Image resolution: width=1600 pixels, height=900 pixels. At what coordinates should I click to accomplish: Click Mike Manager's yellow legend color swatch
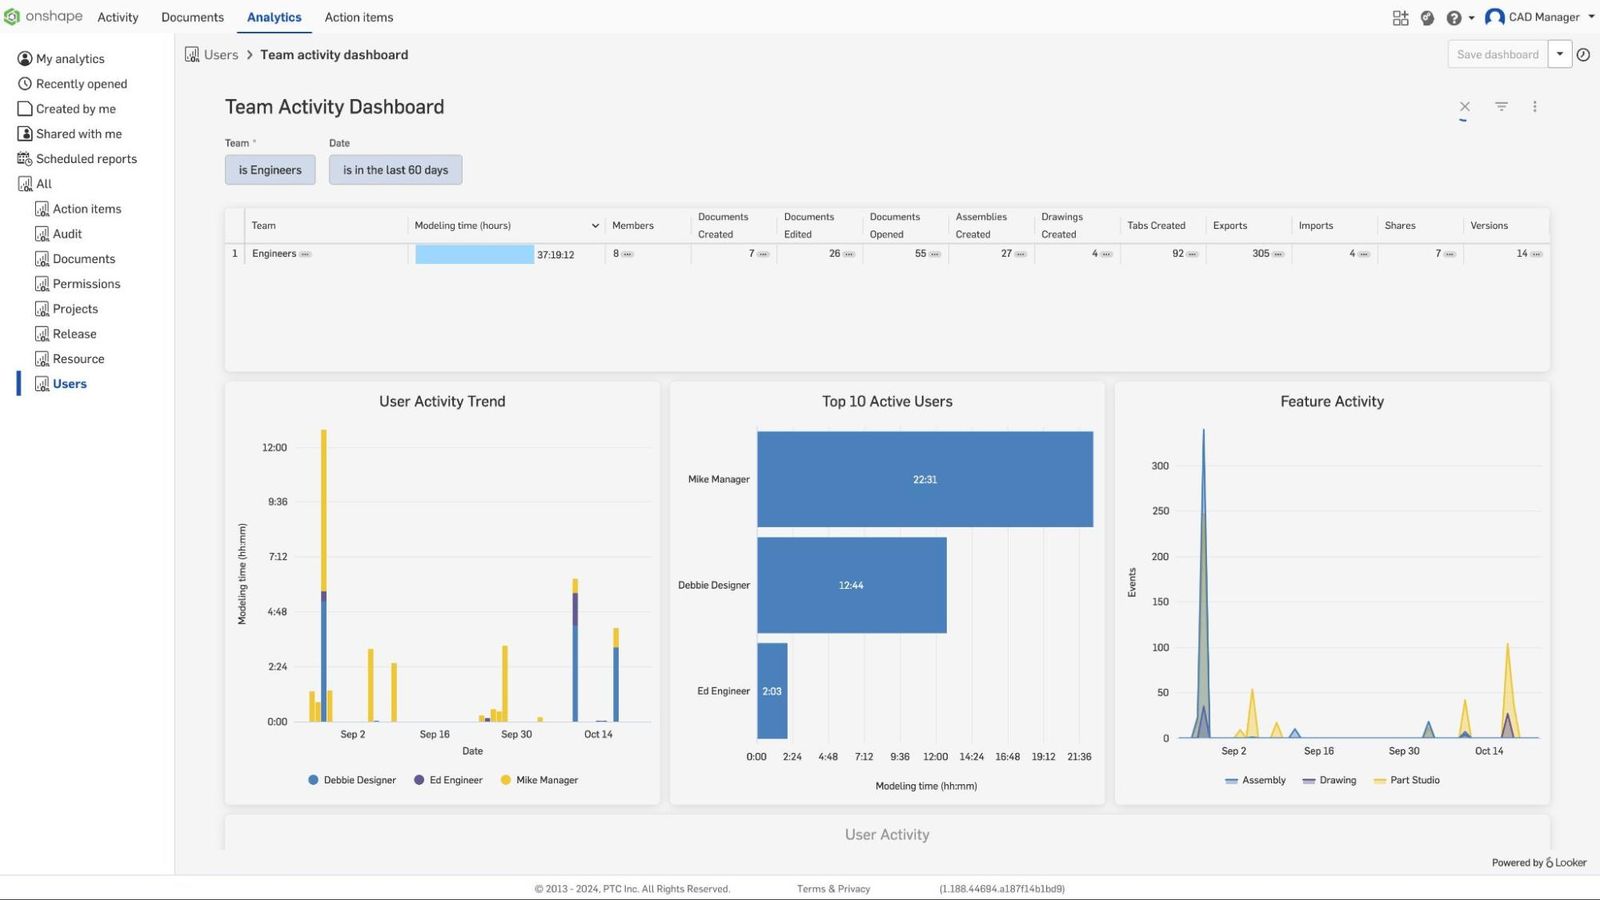tap(503, 780)
